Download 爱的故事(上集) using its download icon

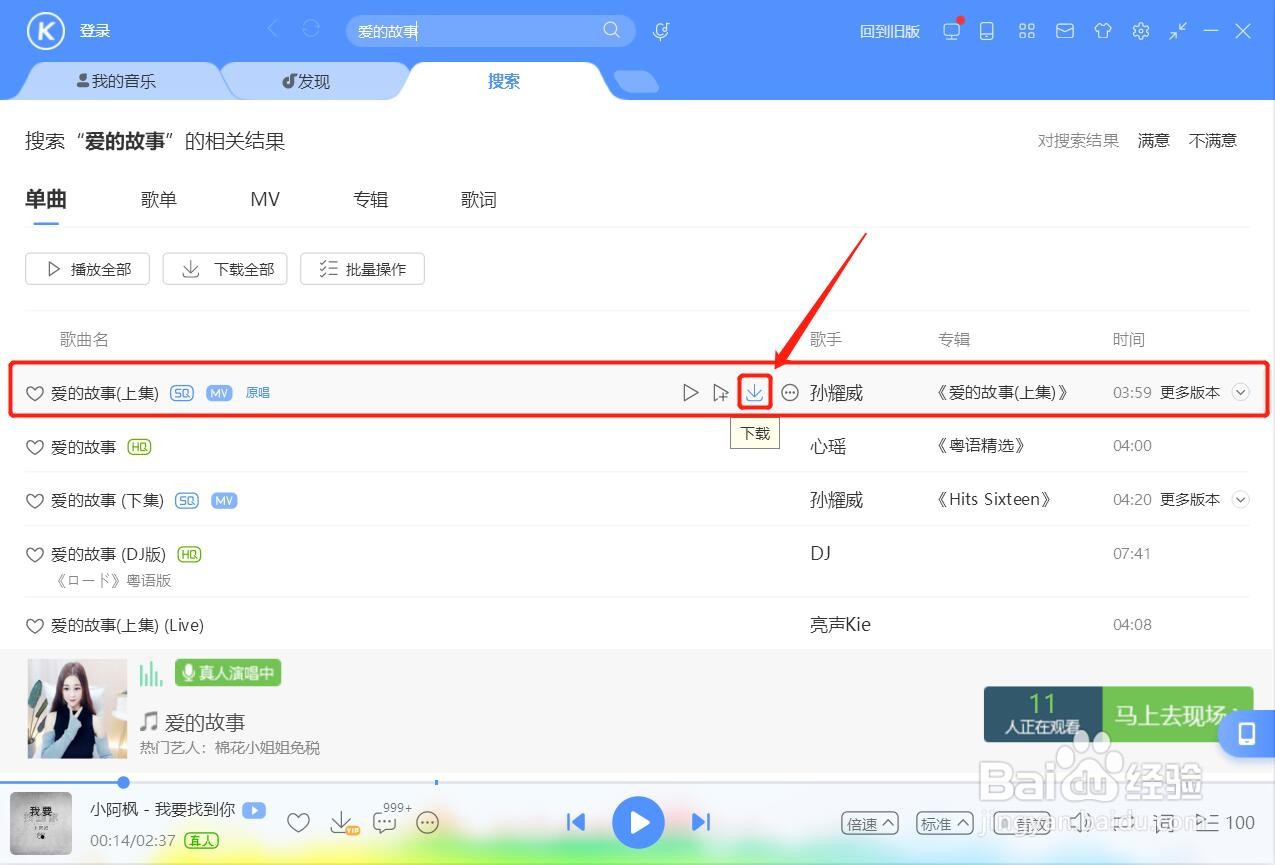click(755, 392)
